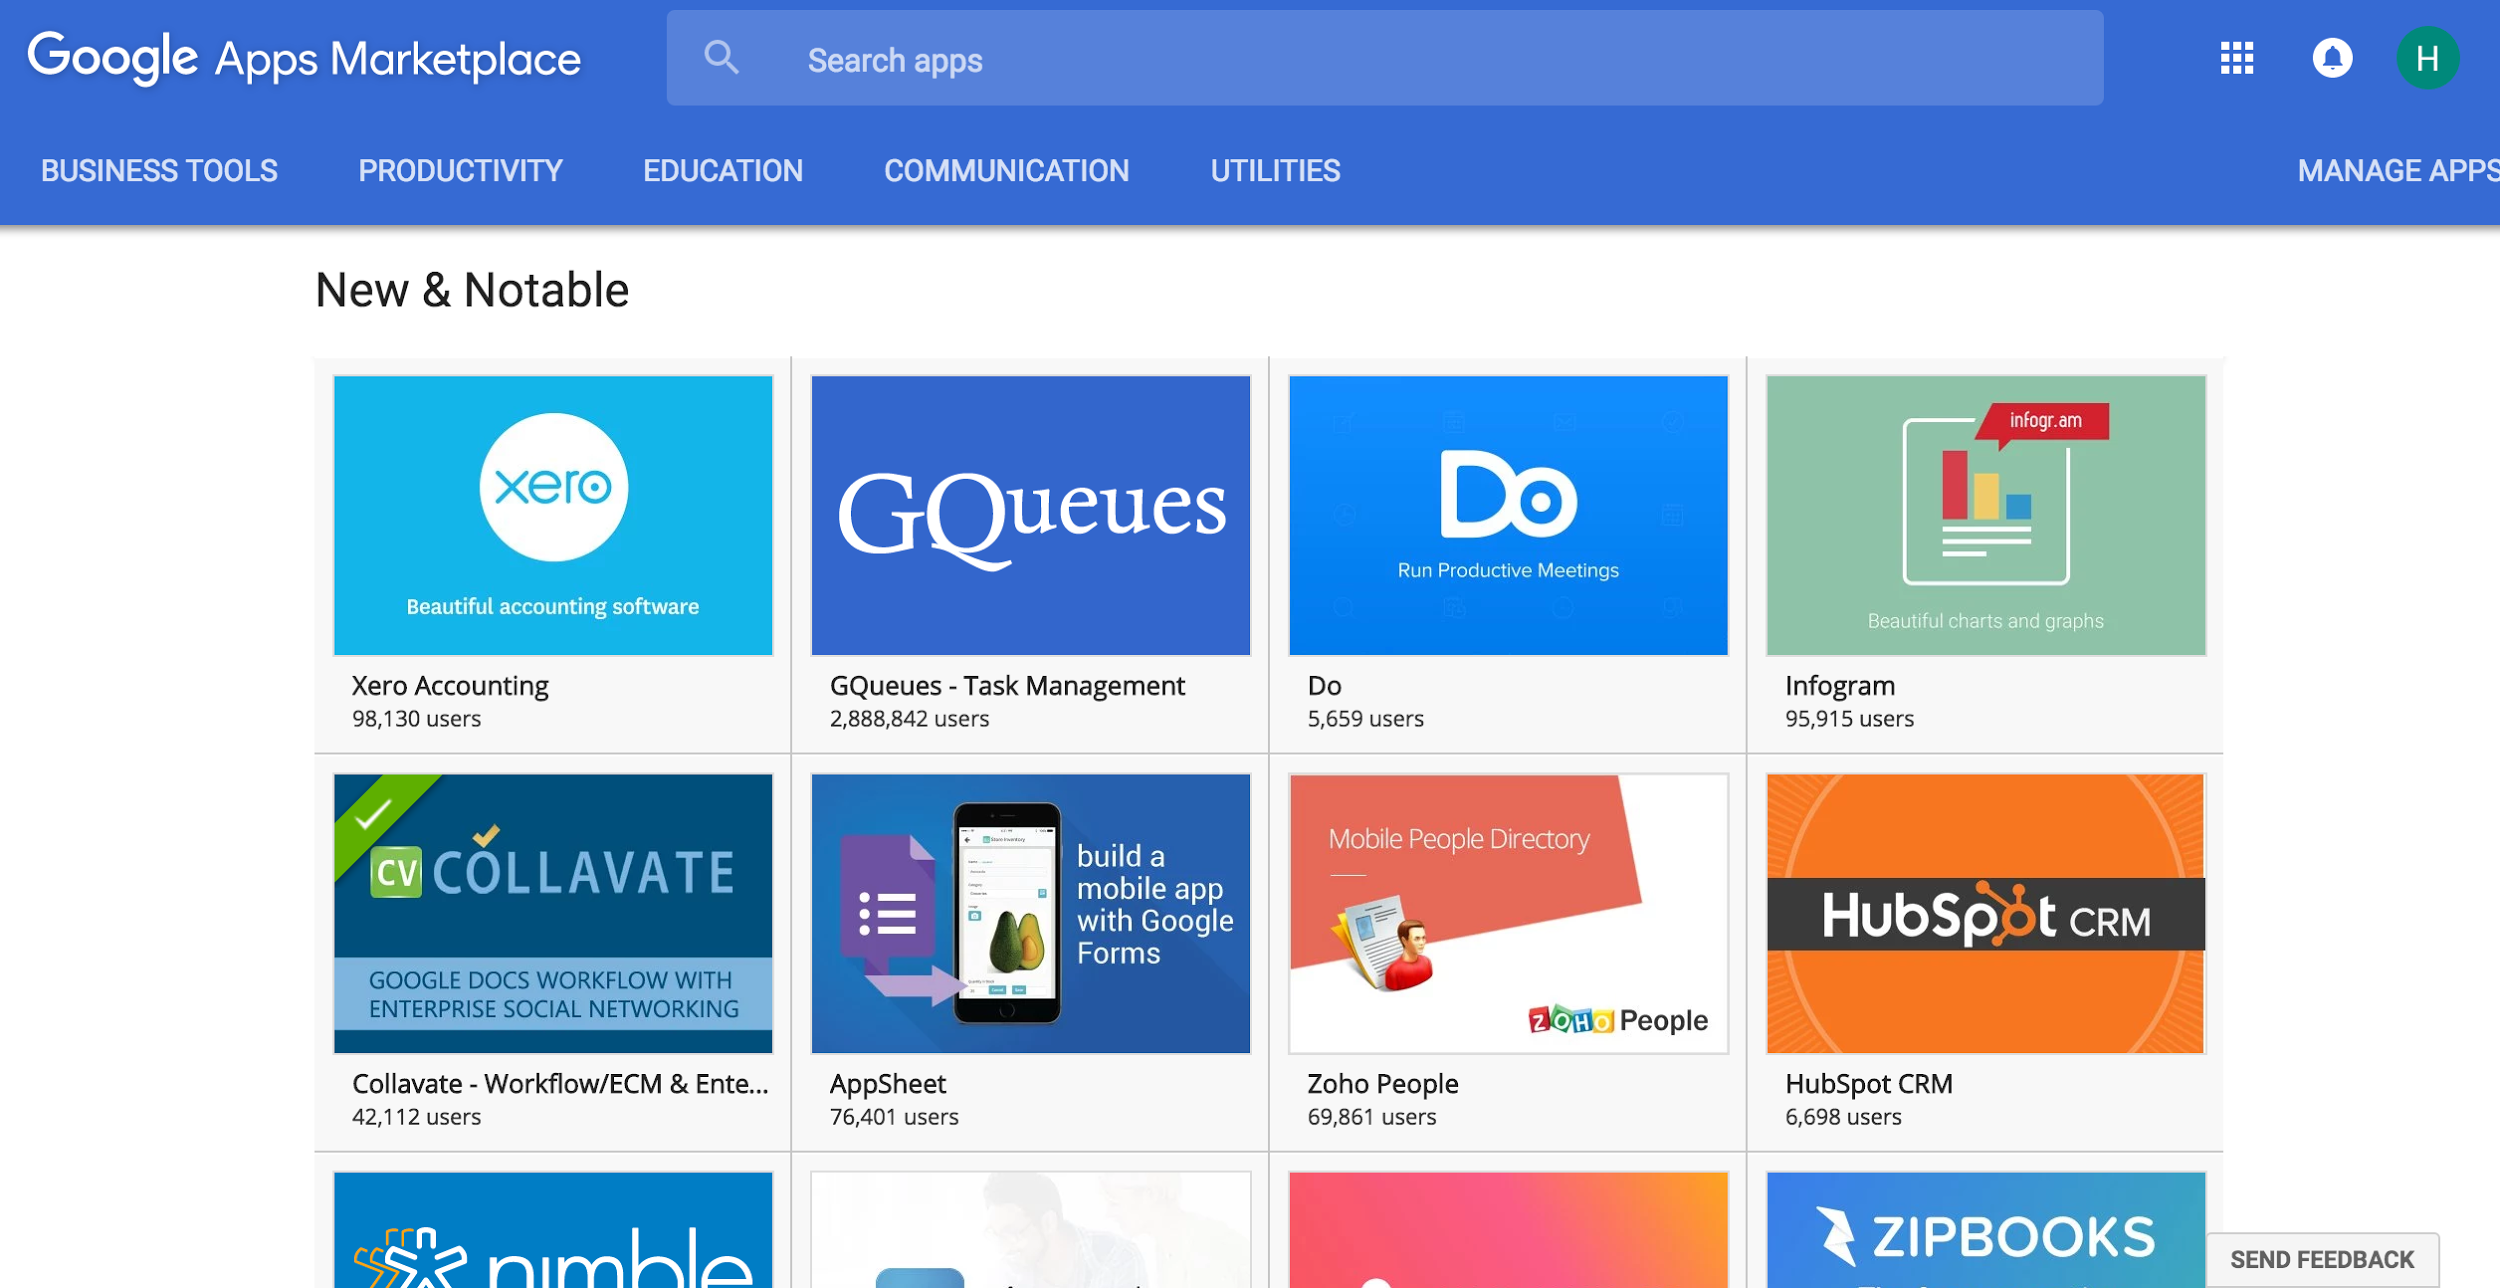Click the Do app title

1324,686
